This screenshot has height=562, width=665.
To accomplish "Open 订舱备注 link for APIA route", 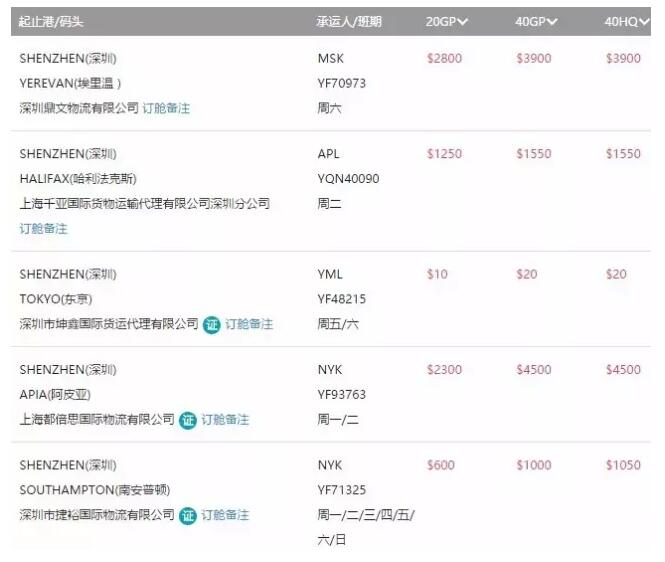I will tap(225, 420).
